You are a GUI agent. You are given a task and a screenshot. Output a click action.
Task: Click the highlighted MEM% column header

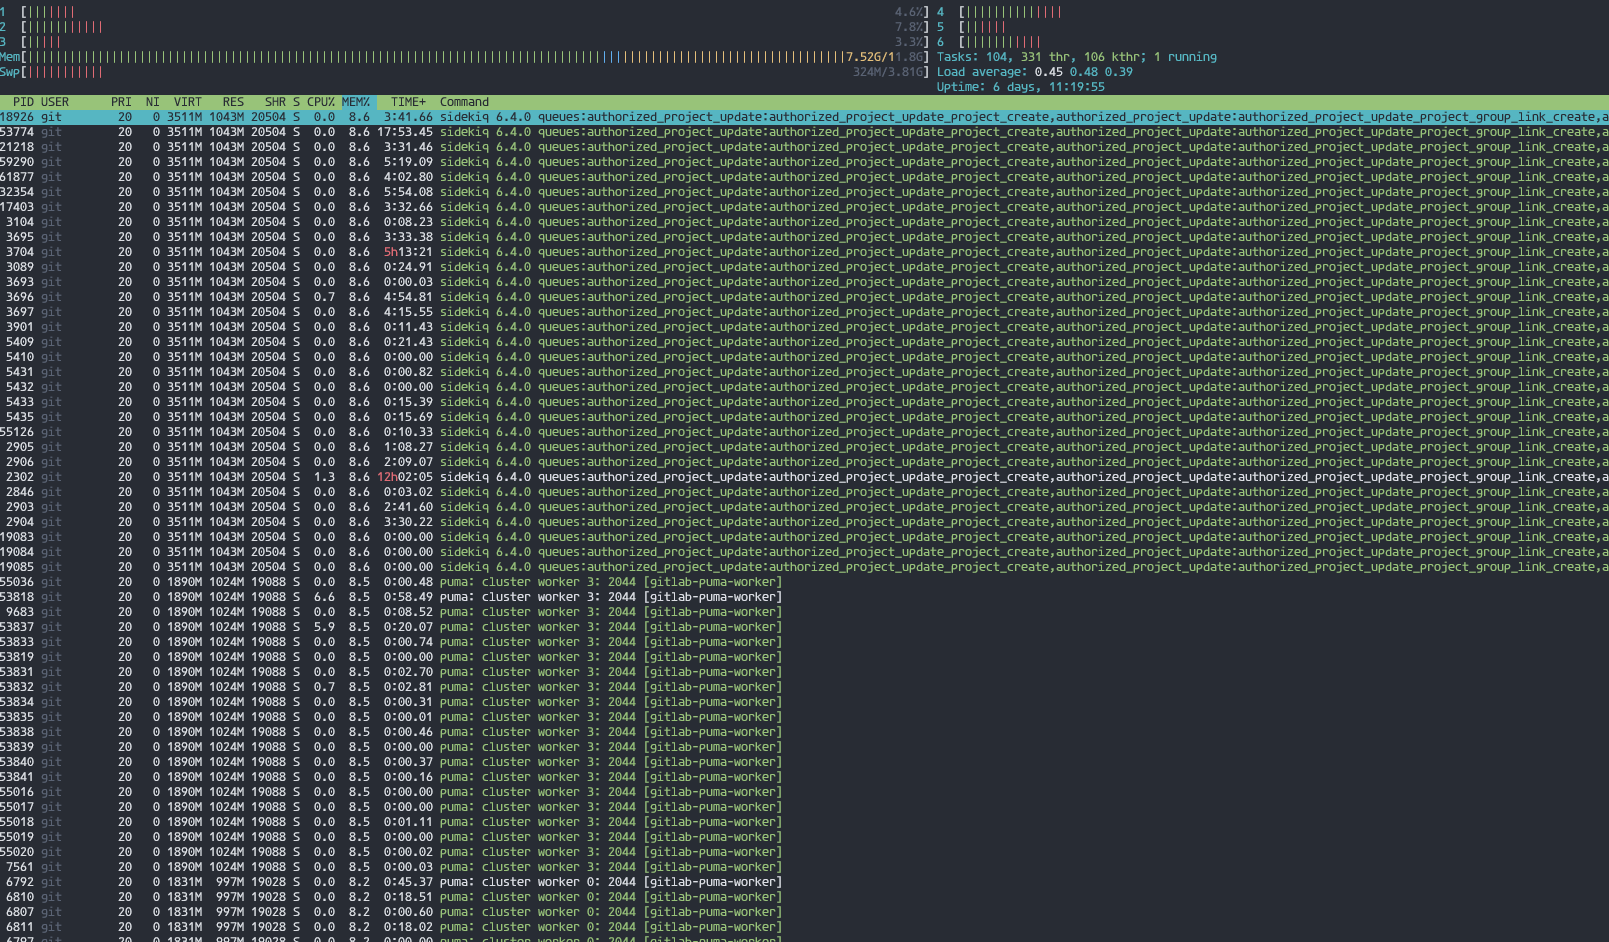point(356,102)
